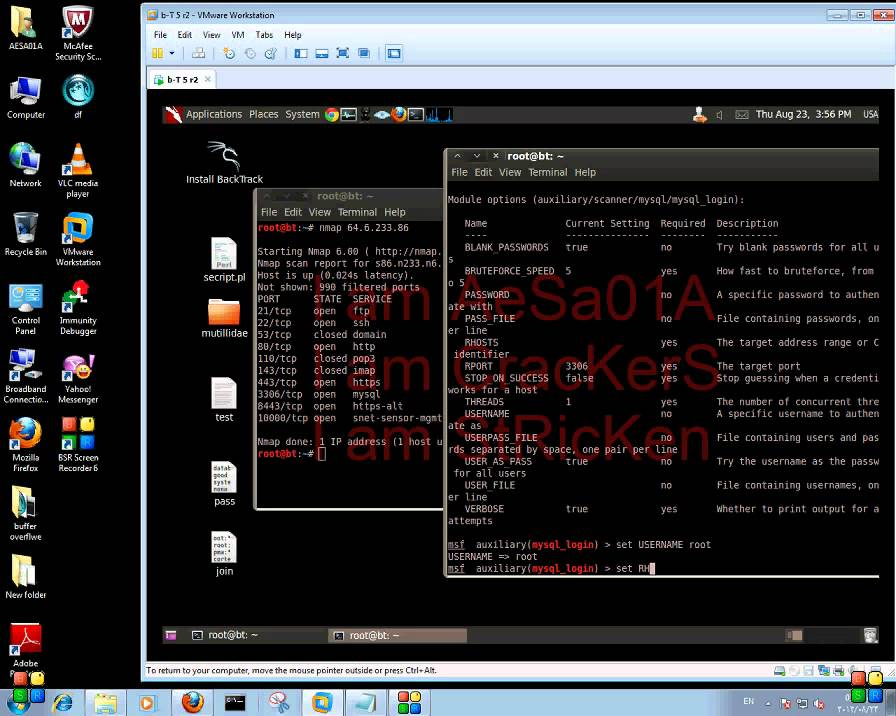Open the VMware power dropdown arrow
Image resolution: width=896 pixels, height=716 pixels.
click(x=172, y=53)
